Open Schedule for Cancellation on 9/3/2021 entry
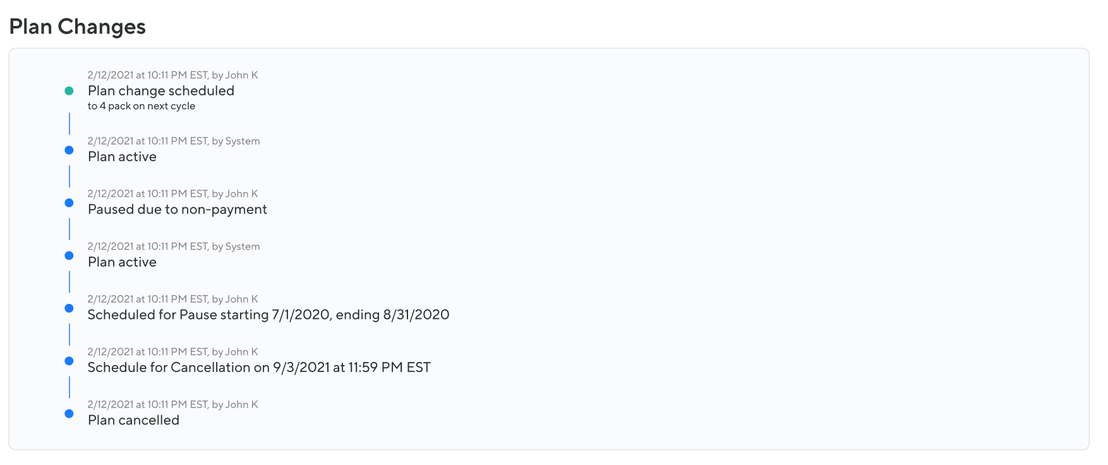Screen dimensions: 1108x465 coord(259,367)
